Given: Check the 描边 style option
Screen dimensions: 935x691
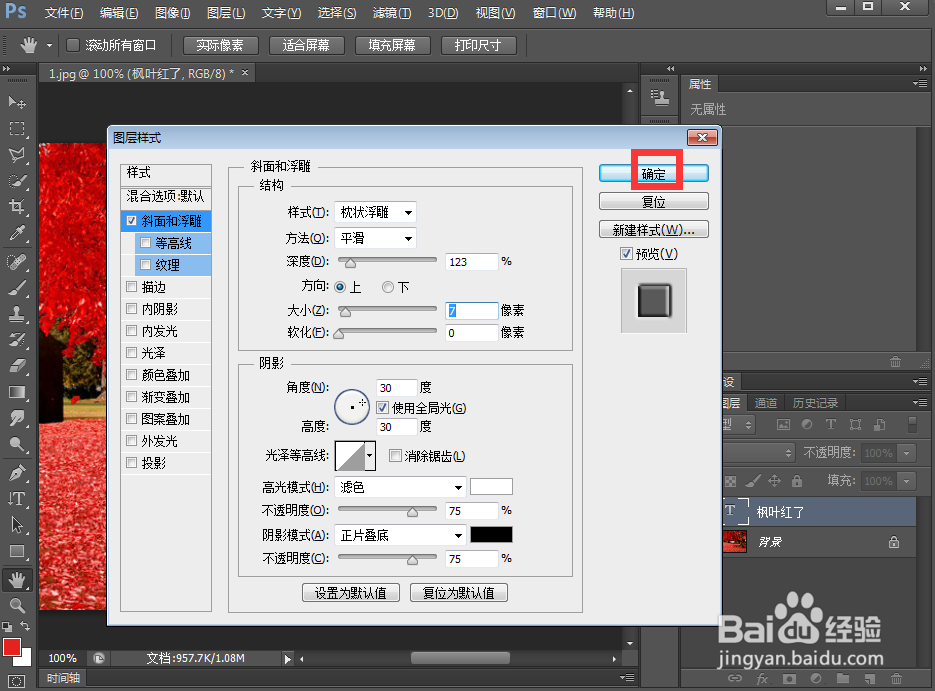Looking at the screenshot, I should click(131, 285).
